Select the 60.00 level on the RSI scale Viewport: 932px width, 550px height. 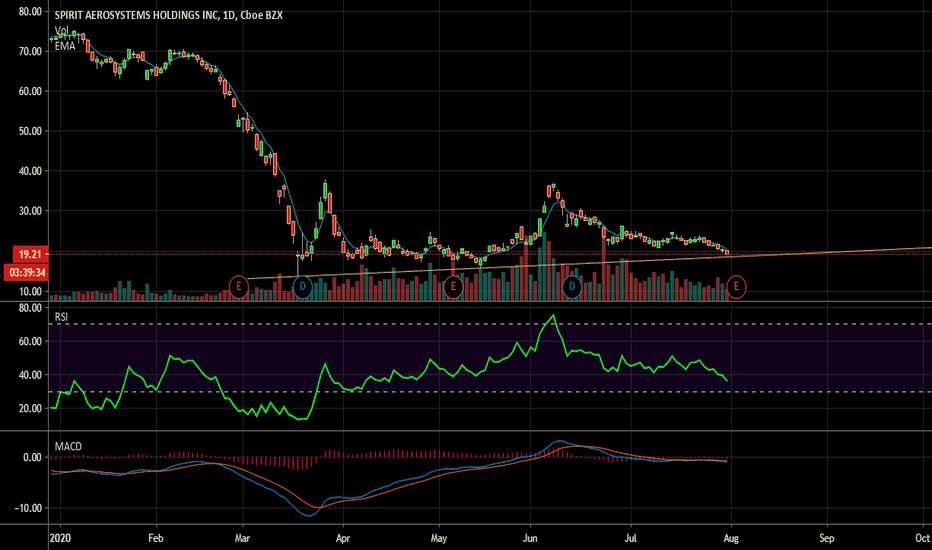(30, 341)
